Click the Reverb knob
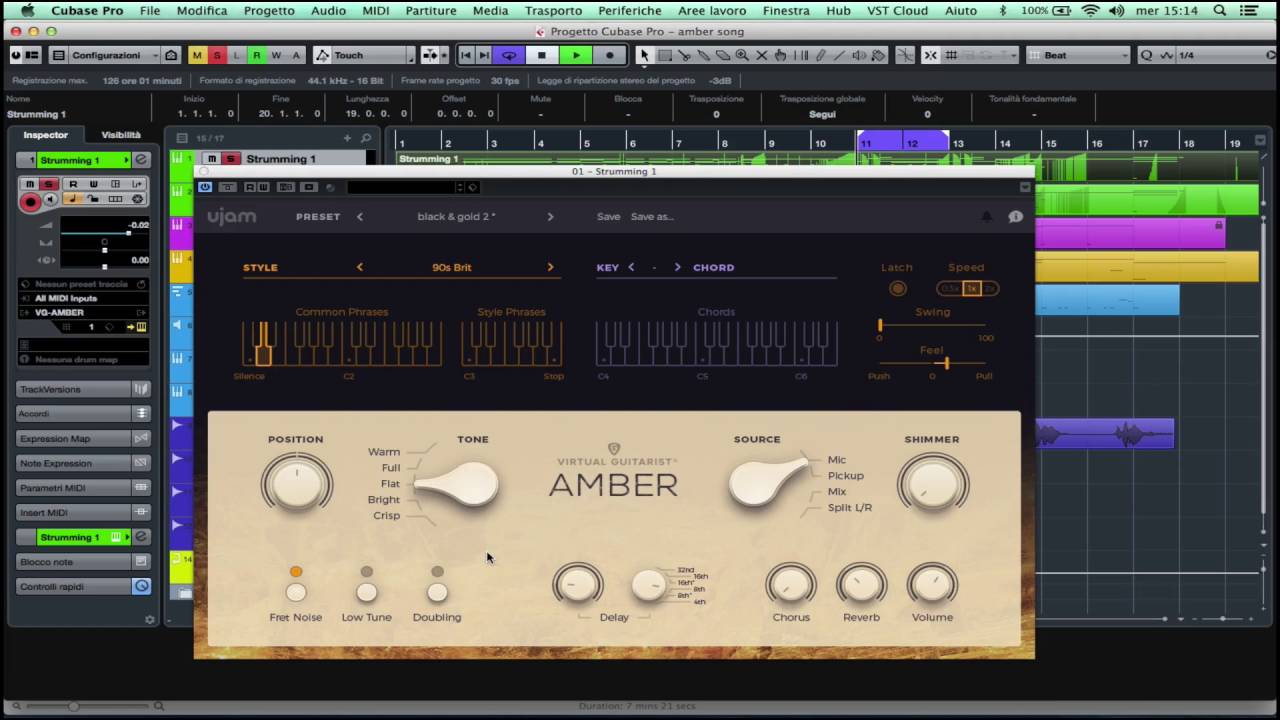The height and width of the screenshot is (720, 1280). point(861,585)
